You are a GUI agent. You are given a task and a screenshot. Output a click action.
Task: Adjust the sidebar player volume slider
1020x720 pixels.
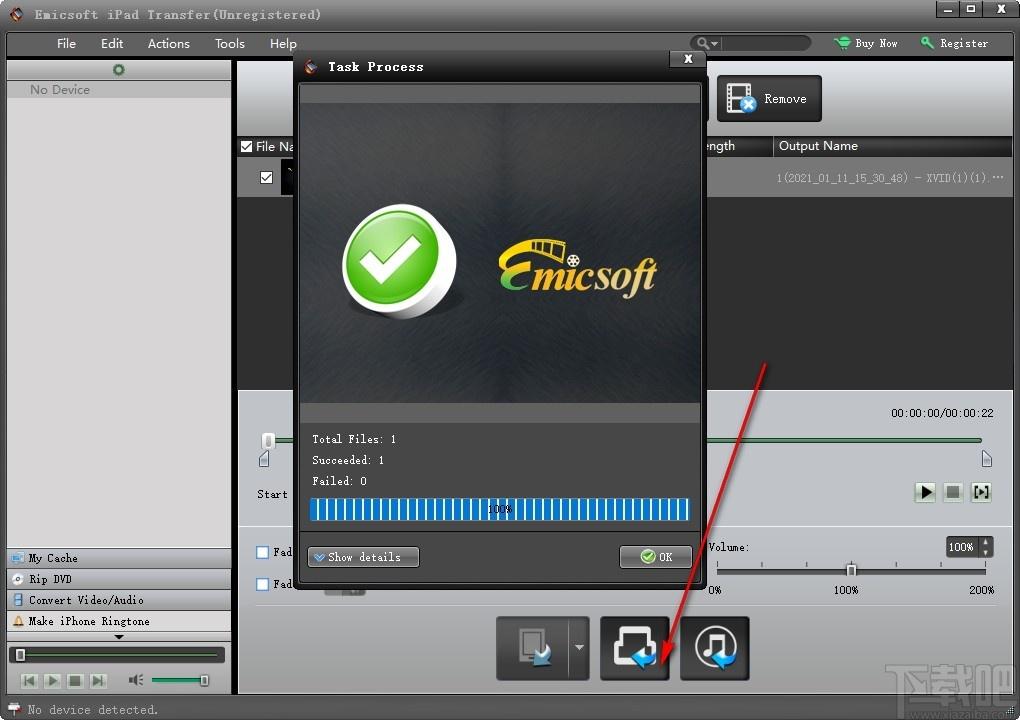coord(180,680)
